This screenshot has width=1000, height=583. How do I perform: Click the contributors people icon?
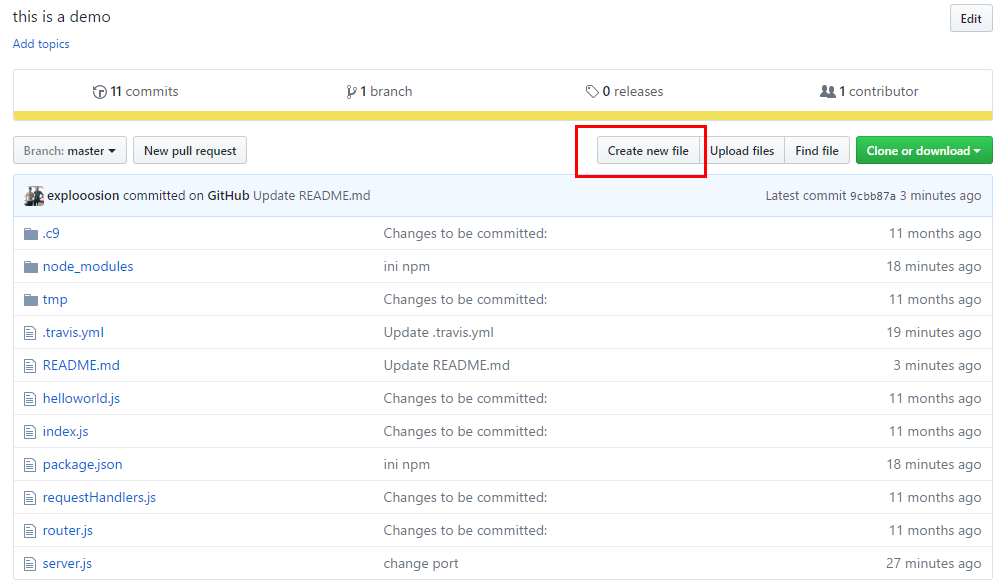pyautogui.click(x=827, y=92)
